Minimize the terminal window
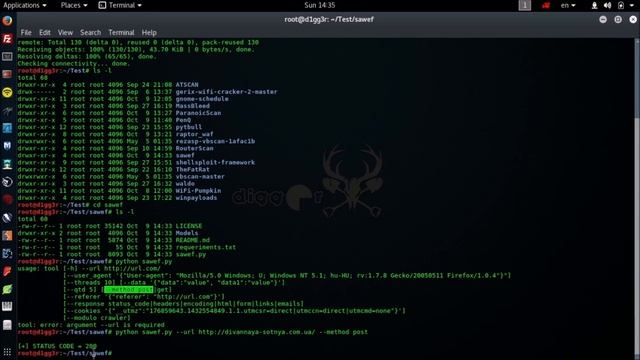 pyautogui.click(x=603, y=20)
